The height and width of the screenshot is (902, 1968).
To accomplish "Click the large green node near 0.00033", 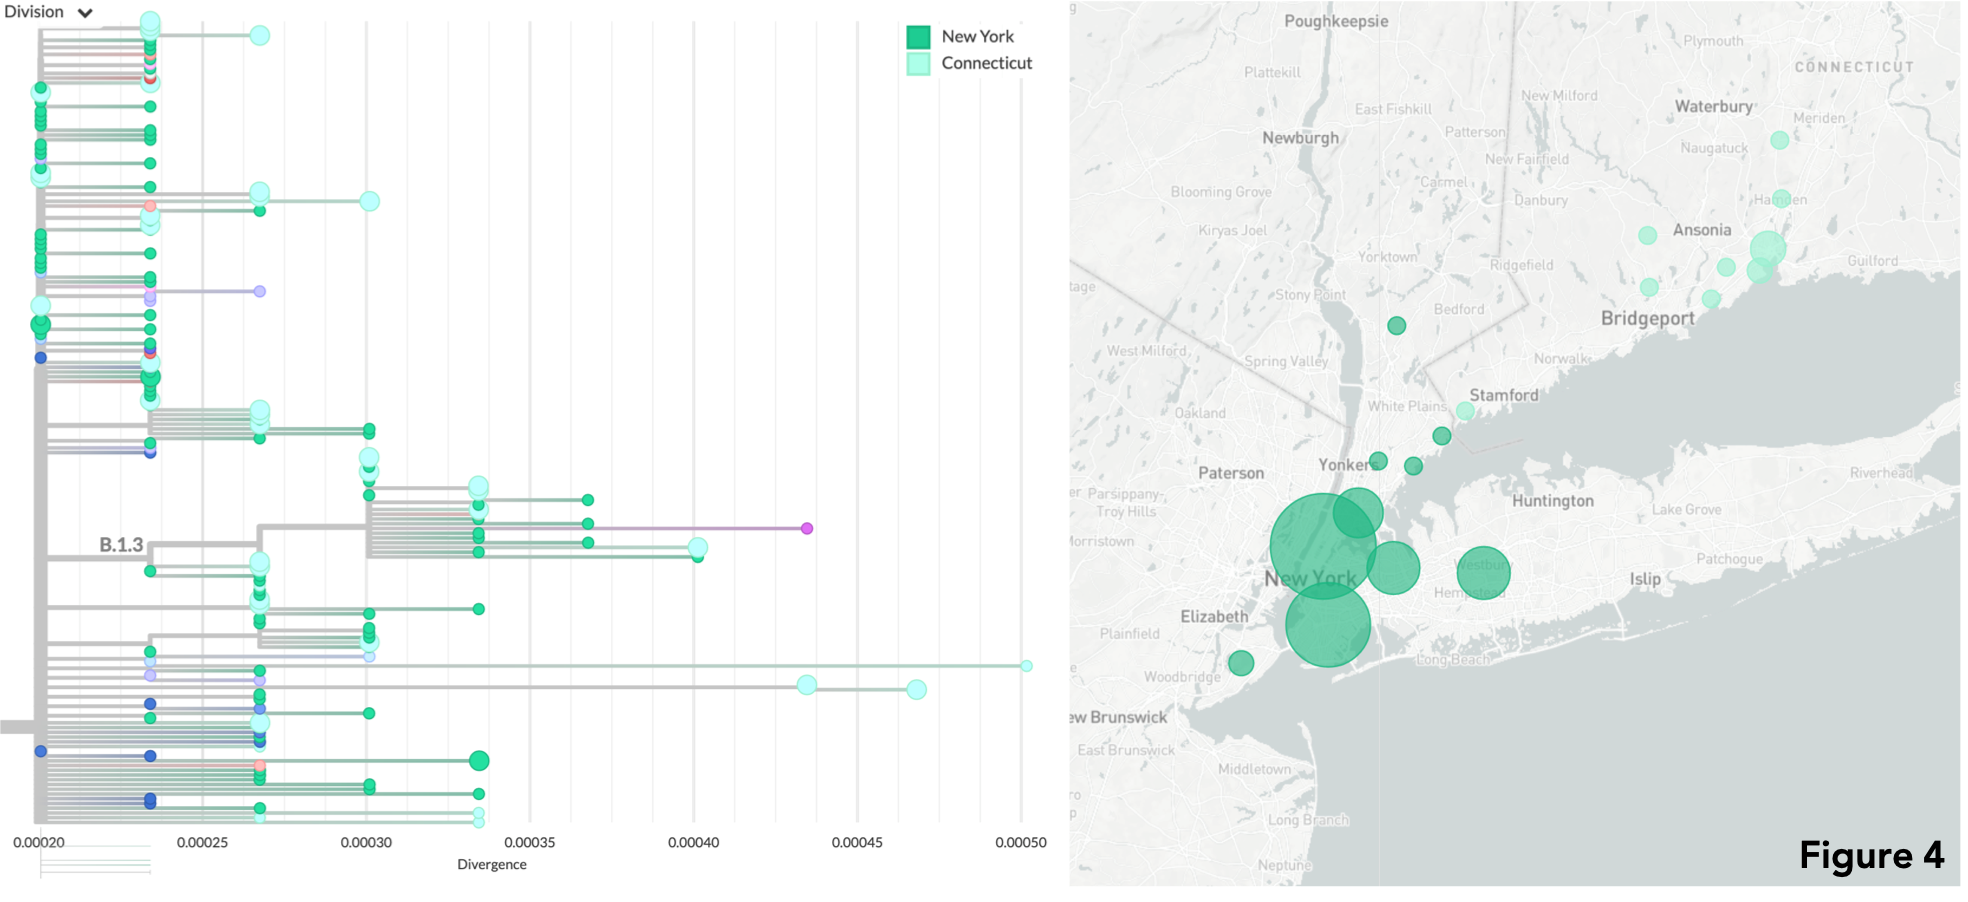I will pos(479,761).
